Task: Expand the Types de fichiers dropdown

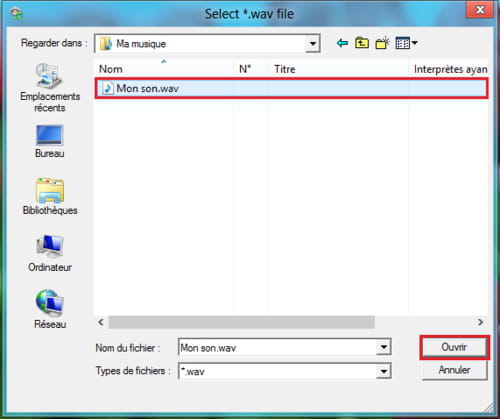Action: click(384, 371)
